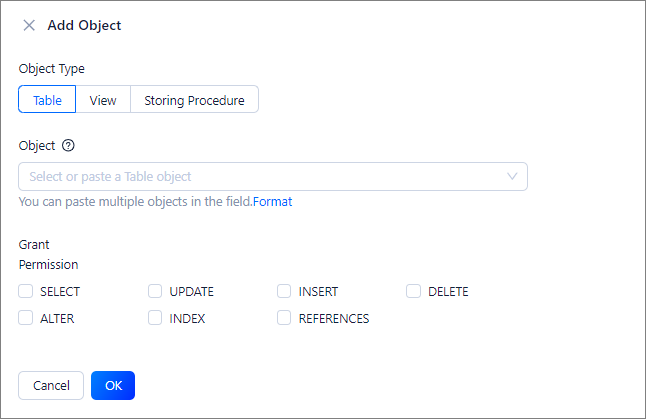Image resolution: width=646 pixels, height=419 pixels.
Task: Enable the INDEX permission
Action: click(155, 318)
